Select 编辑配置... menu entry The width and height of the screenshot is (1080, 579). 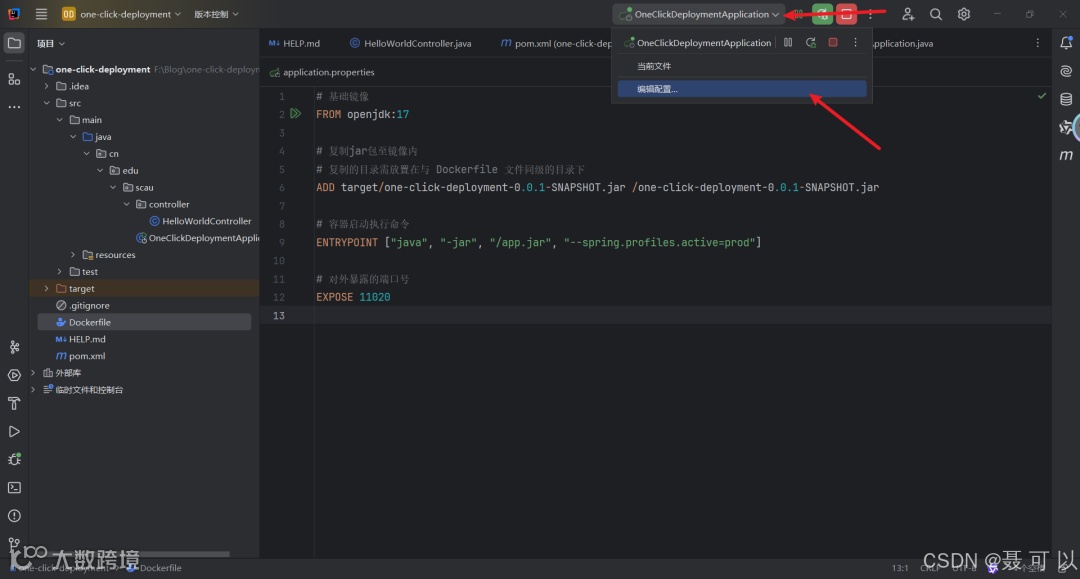pos(742,89)
